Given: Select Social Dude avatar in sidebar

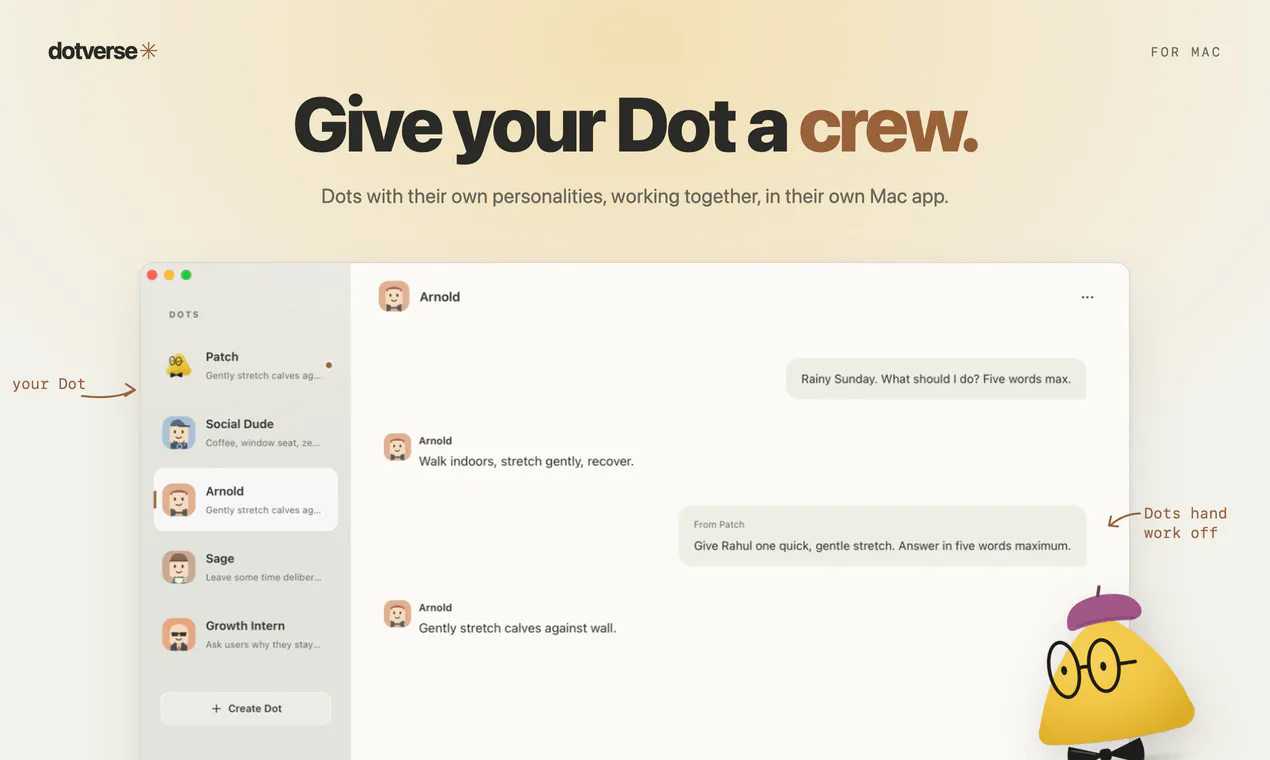Looking at the screenshot, I should 179,433.
